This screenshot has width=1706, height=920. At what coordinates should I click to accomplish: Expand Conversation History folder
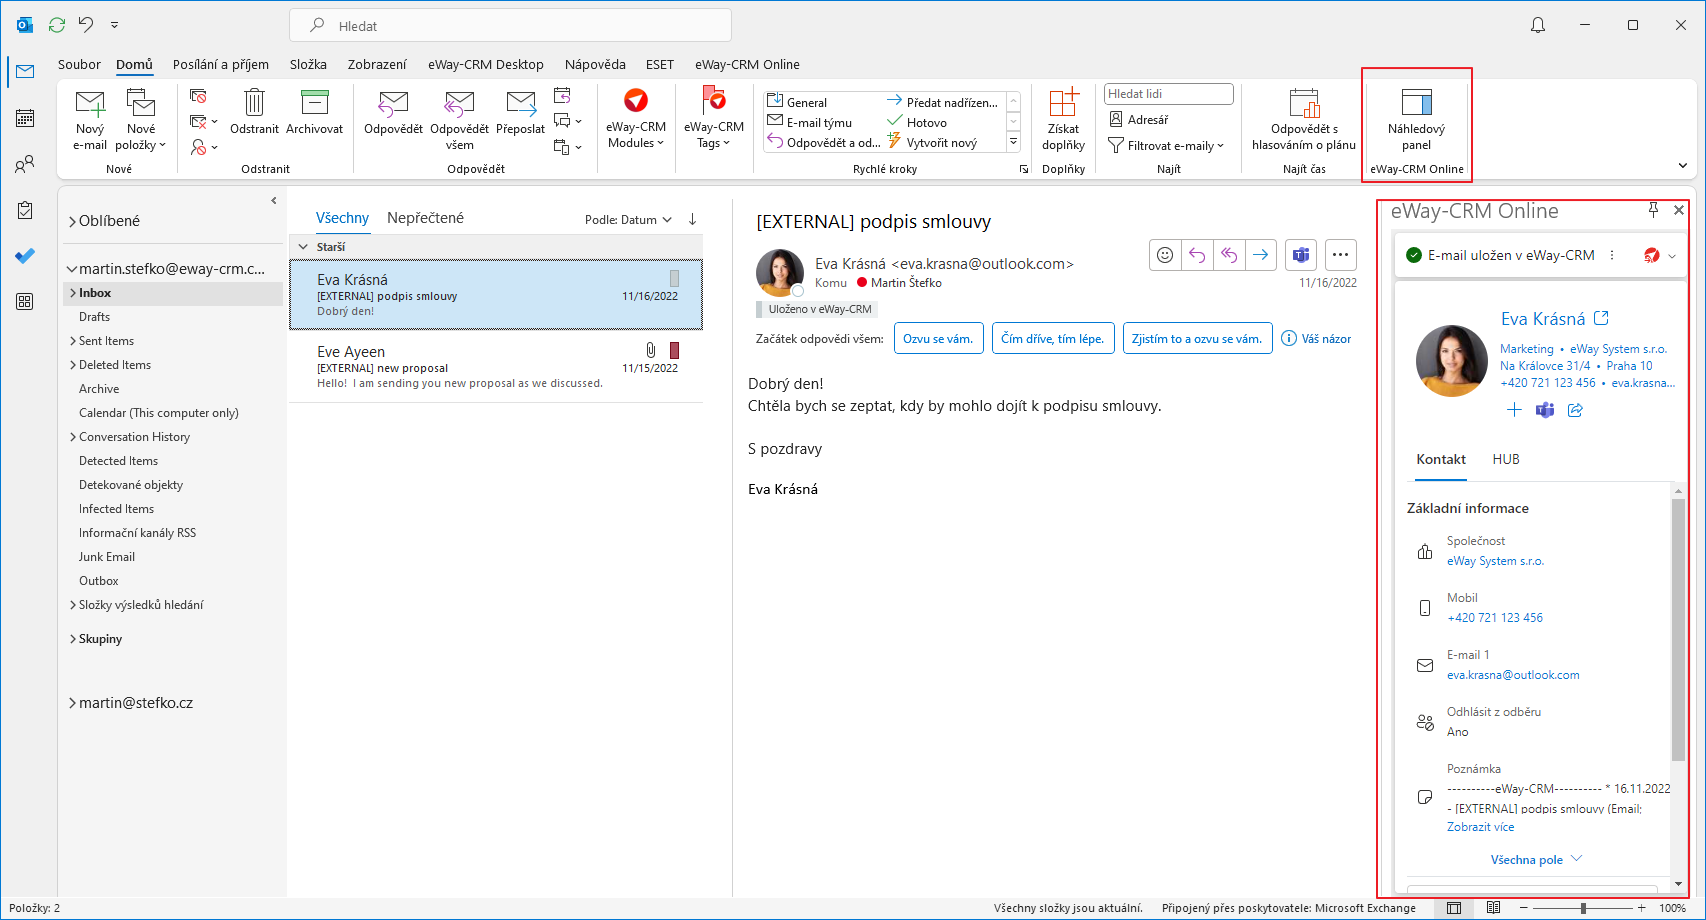73,437
